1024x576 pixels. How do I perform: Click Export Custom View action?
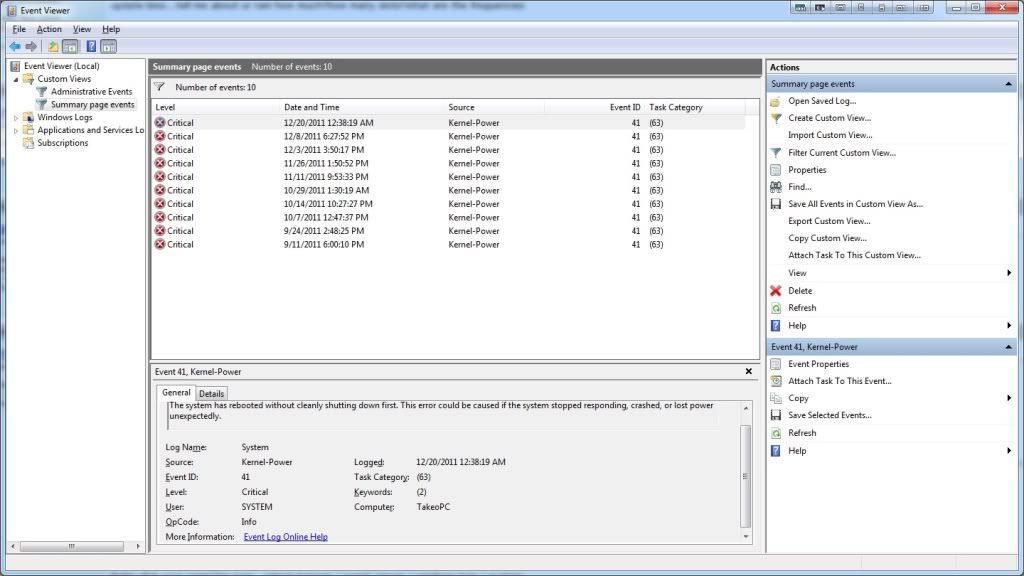pyautogui.click(x=829, y=221)
